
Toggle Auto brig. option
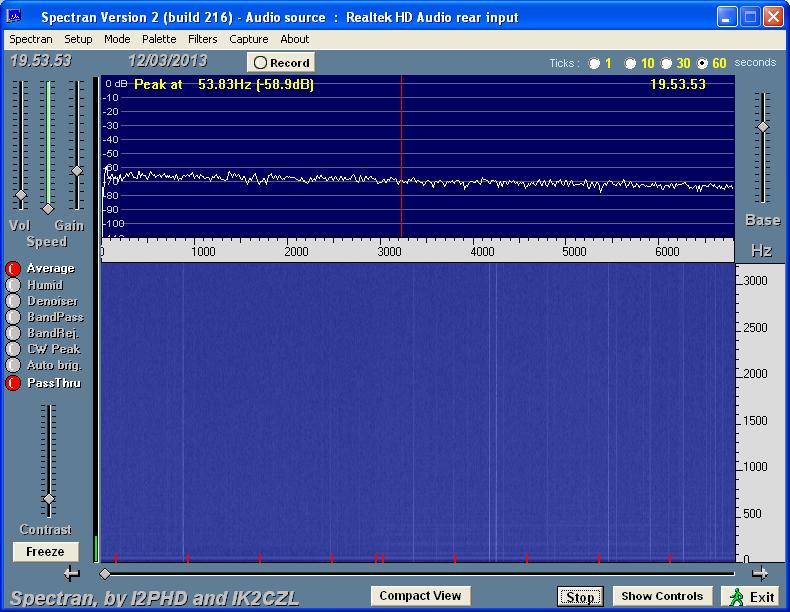pos(13,365)
